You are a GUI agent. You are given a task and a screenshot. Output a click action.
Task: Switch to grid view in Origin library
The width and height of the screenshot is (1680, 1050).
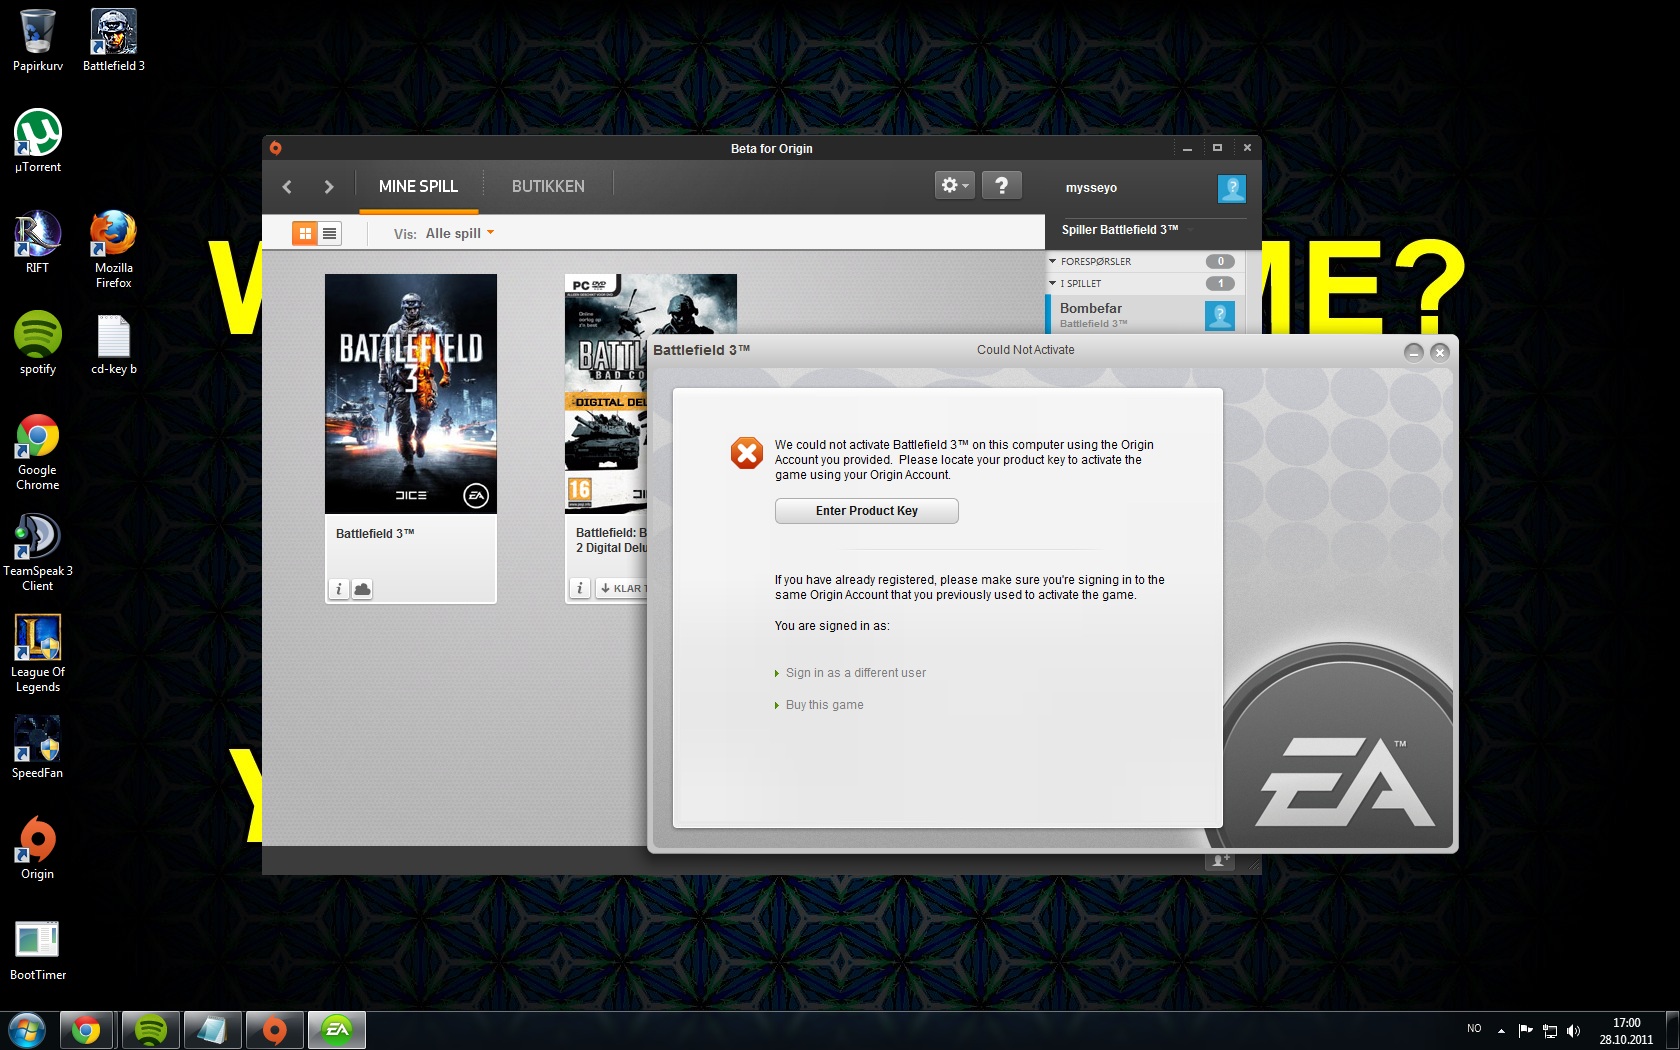pyautogui.click(x=305, y=233)
